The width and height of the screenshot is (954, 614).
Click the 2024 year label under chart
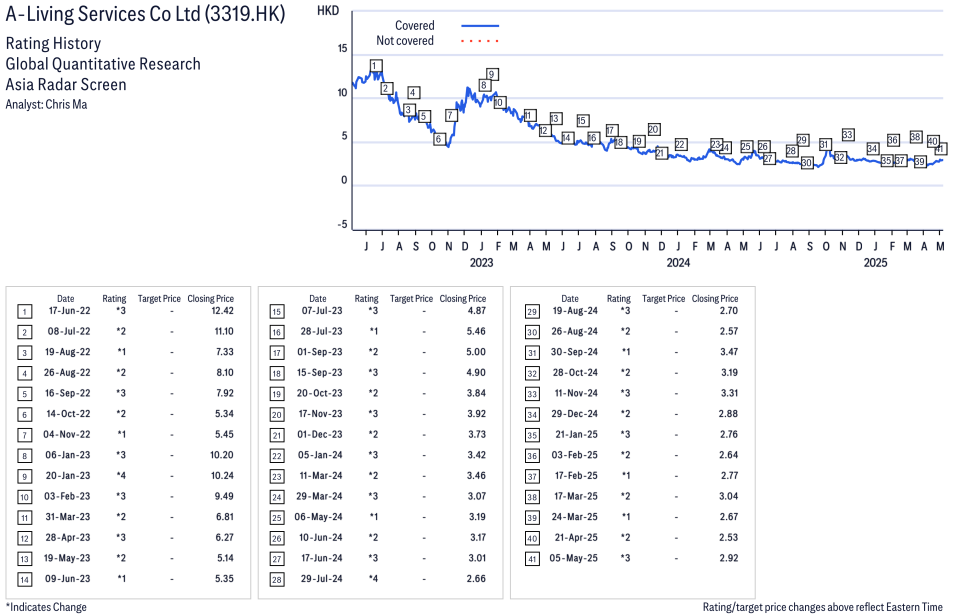(x=678, y=262)
